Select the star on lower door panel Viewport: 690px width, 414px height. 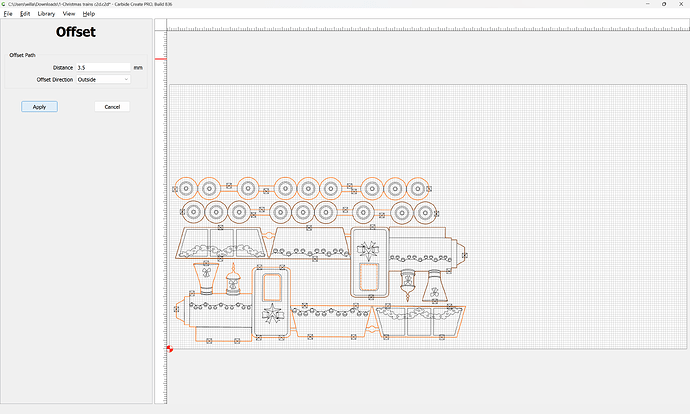[x=270, y=316]
